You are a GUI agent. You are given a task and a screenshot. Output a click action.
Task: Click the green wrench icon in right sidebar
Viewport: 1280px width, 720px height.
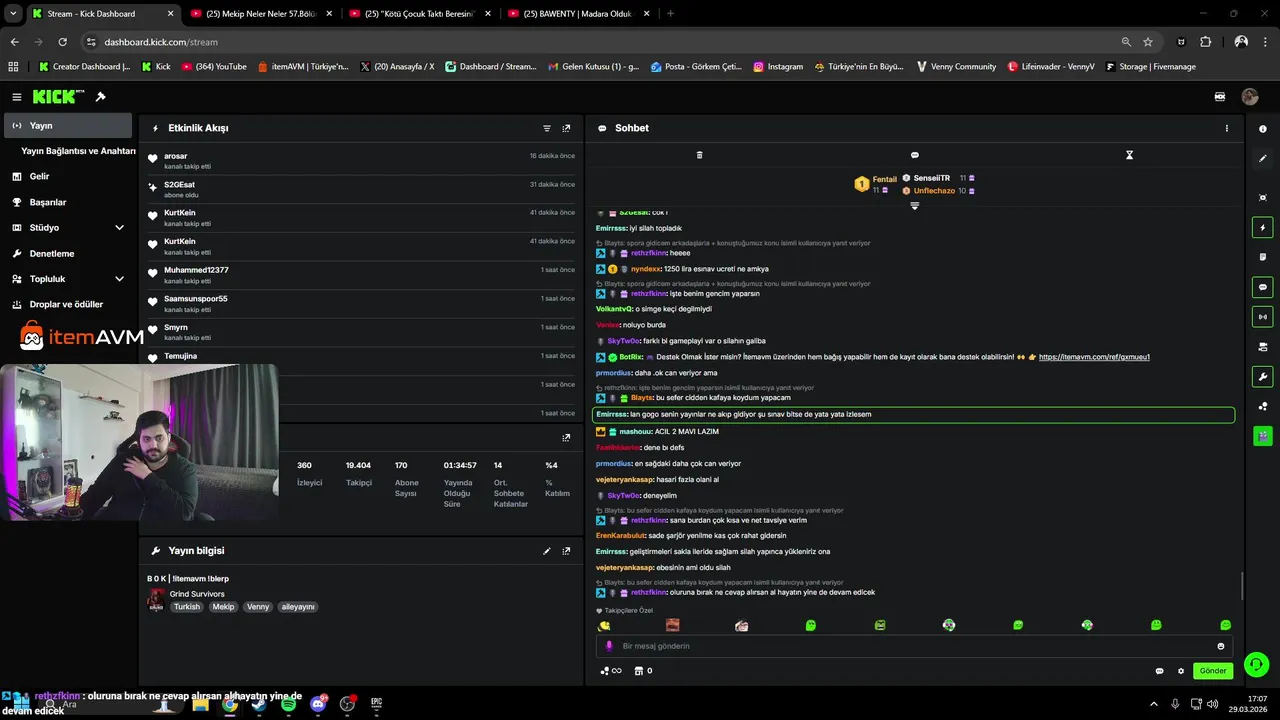(x=1263, y=377)
